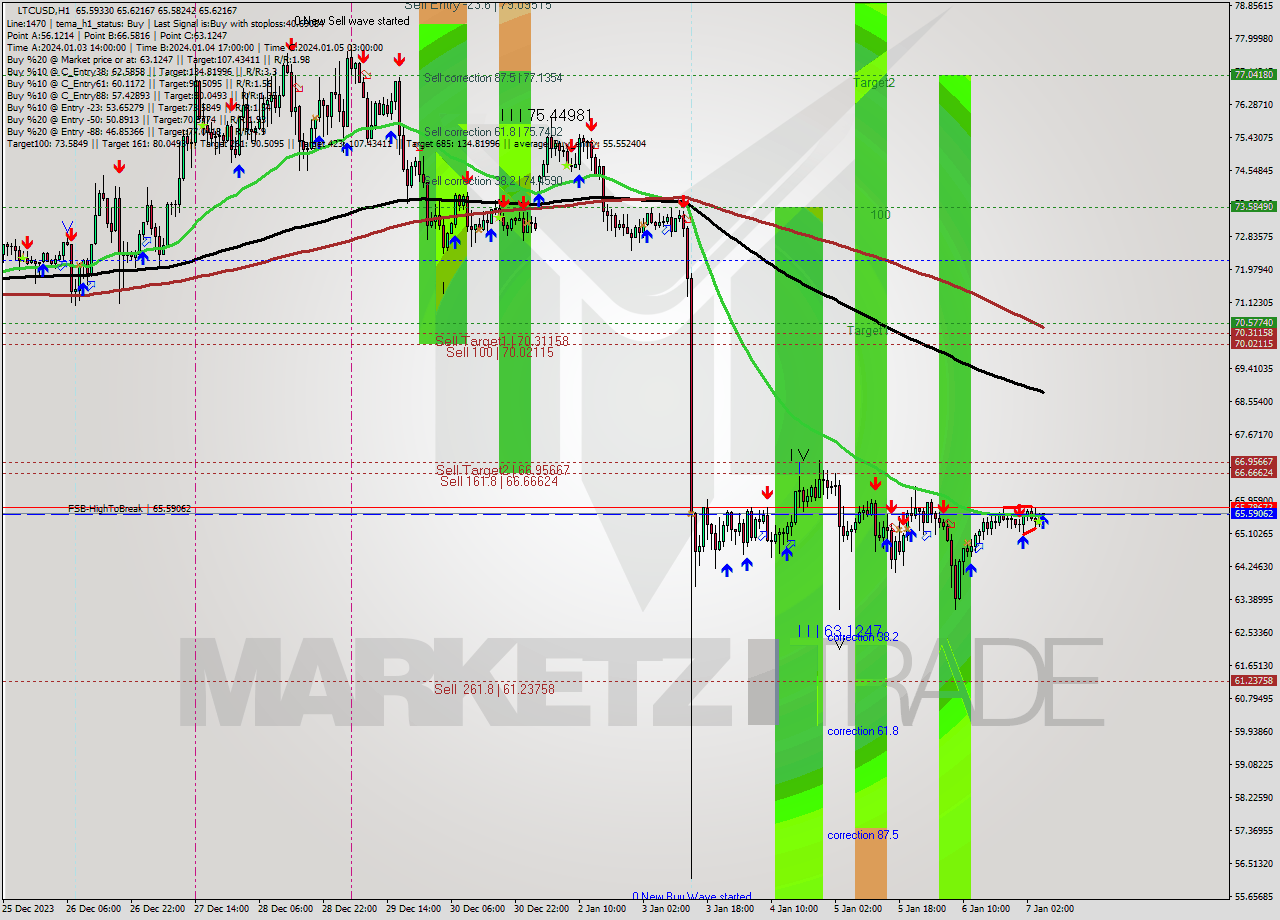The width and height of the screenshot is (1280, 920).
Task: Click the red 66.95667 price tag
Action: pyautogui.click(x=1254, y=461)
